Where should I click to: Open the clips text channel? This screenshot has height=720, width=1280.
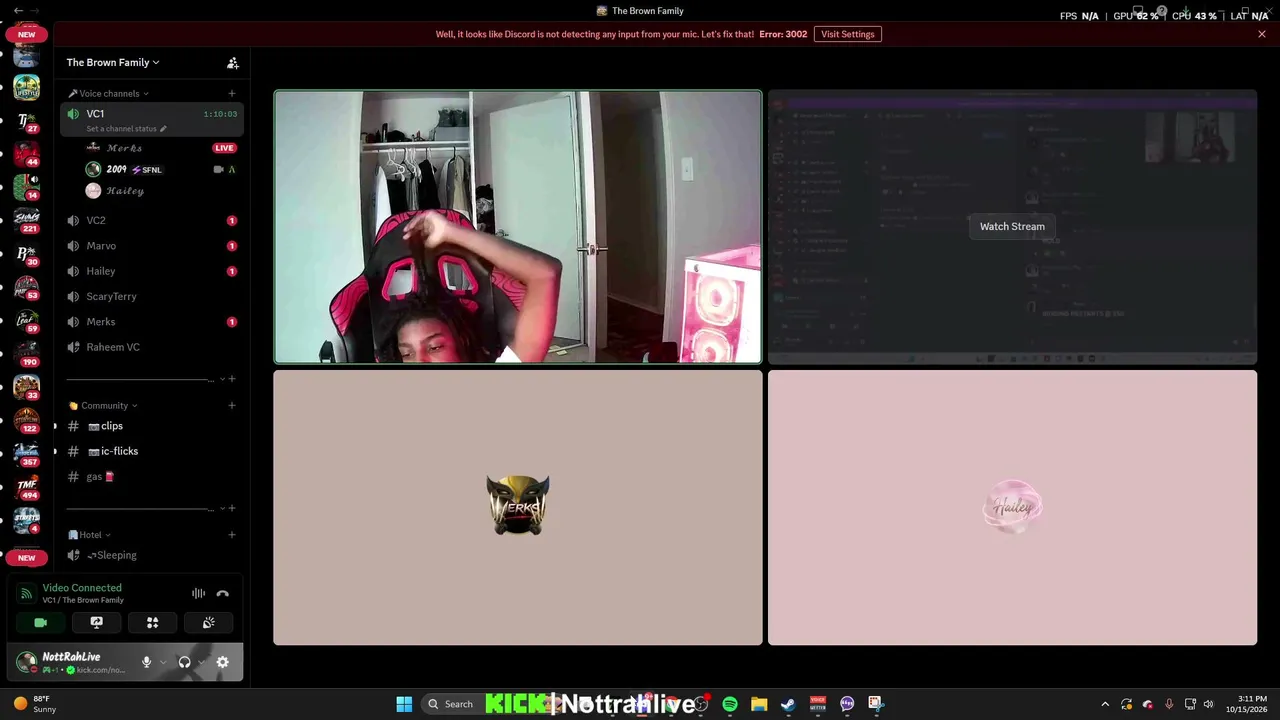152,426
